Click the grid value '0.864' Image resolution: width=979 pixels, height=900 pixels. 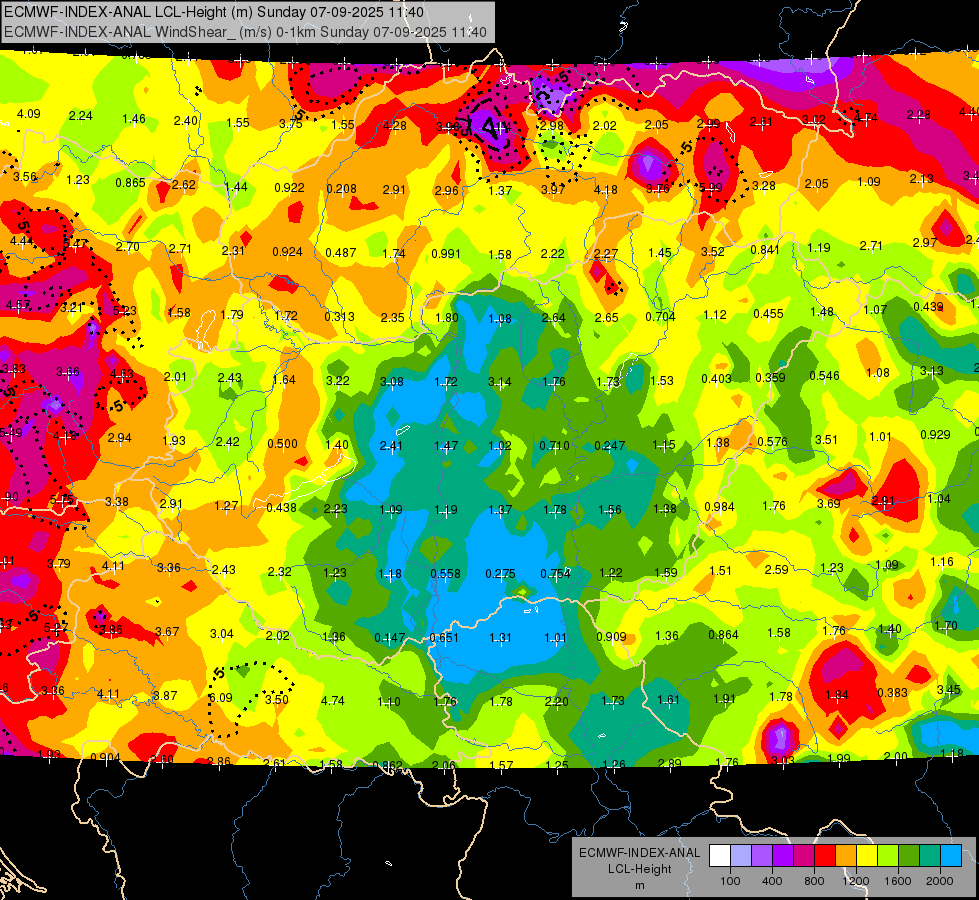723,635
